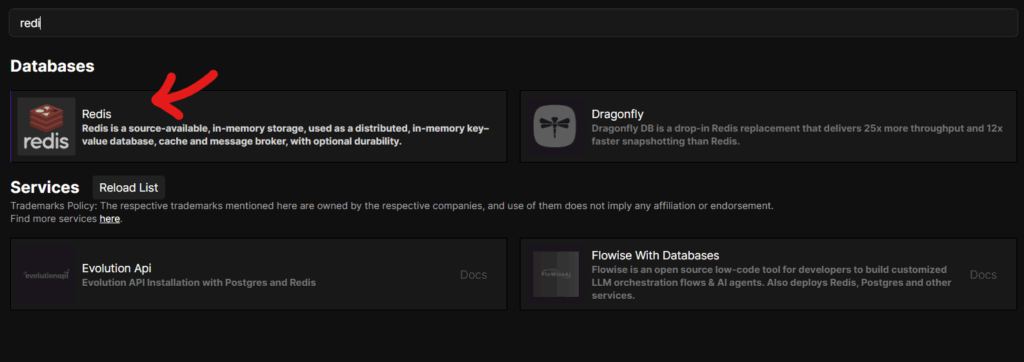Image resolution: width=1024 pixels, height=362 pixels.
Task: Click the Databases section heading
Action: pyautogui.click(x=52, y=66)
